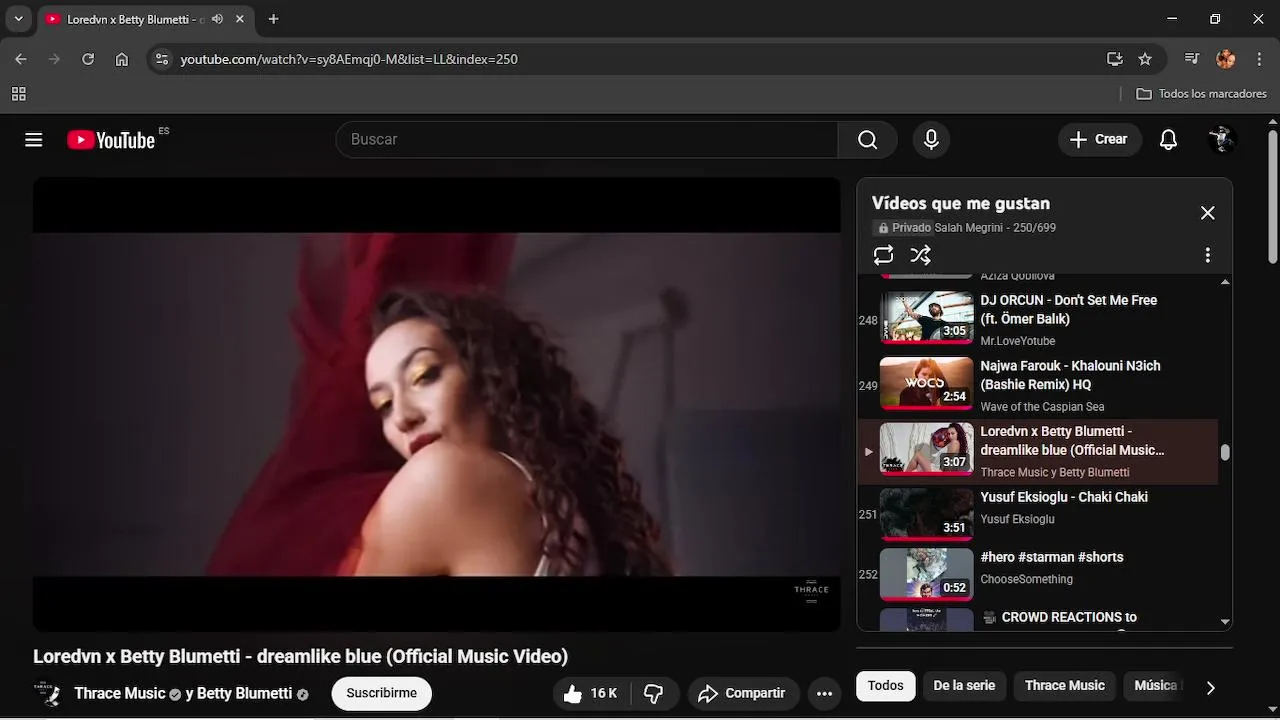Click the Vídeos que me gustan title
This screenshot has width=1280, height=720.
point(960,203)
